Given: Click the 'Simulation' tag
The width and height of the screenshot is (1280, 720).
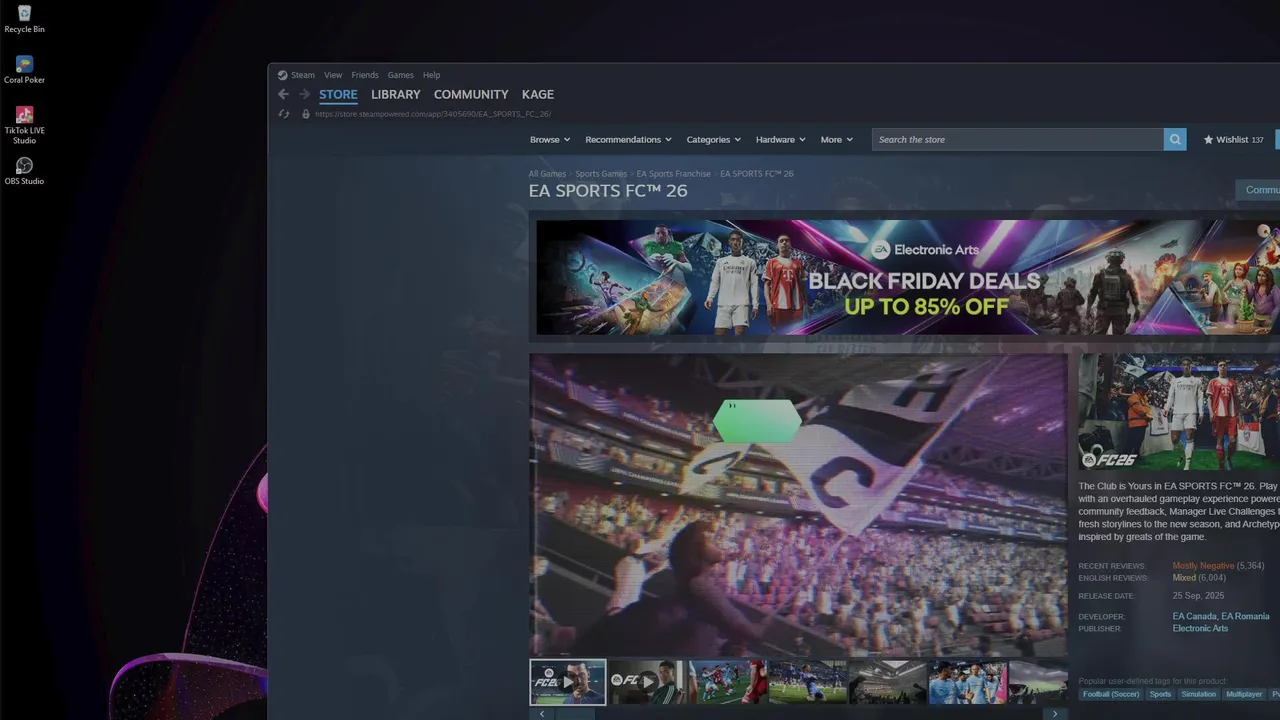Looking at the screenshot, I should click(x=1198, y=694).
